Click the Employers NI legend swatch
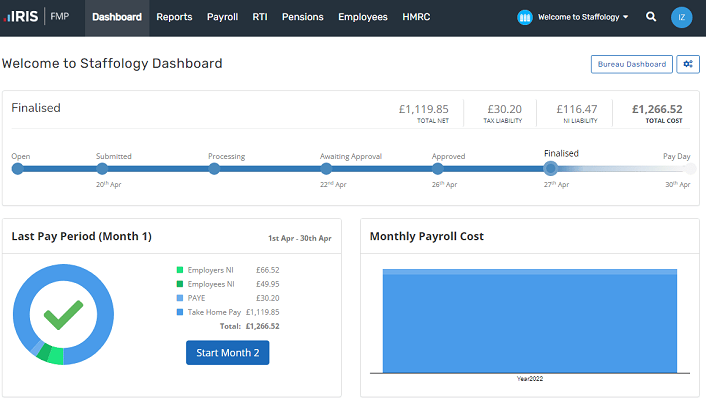This screenshot has height=405, width=706. click(180, 270)
